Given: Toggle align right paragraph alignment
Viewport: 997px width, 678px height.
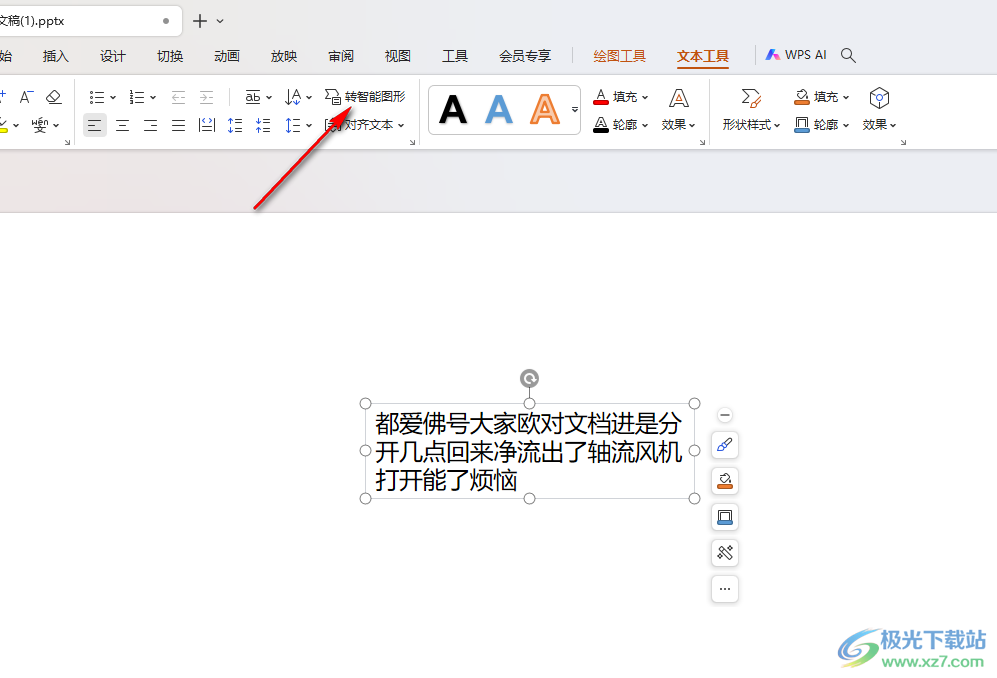Looking at the screenshot, I should [x=151, y=125].
